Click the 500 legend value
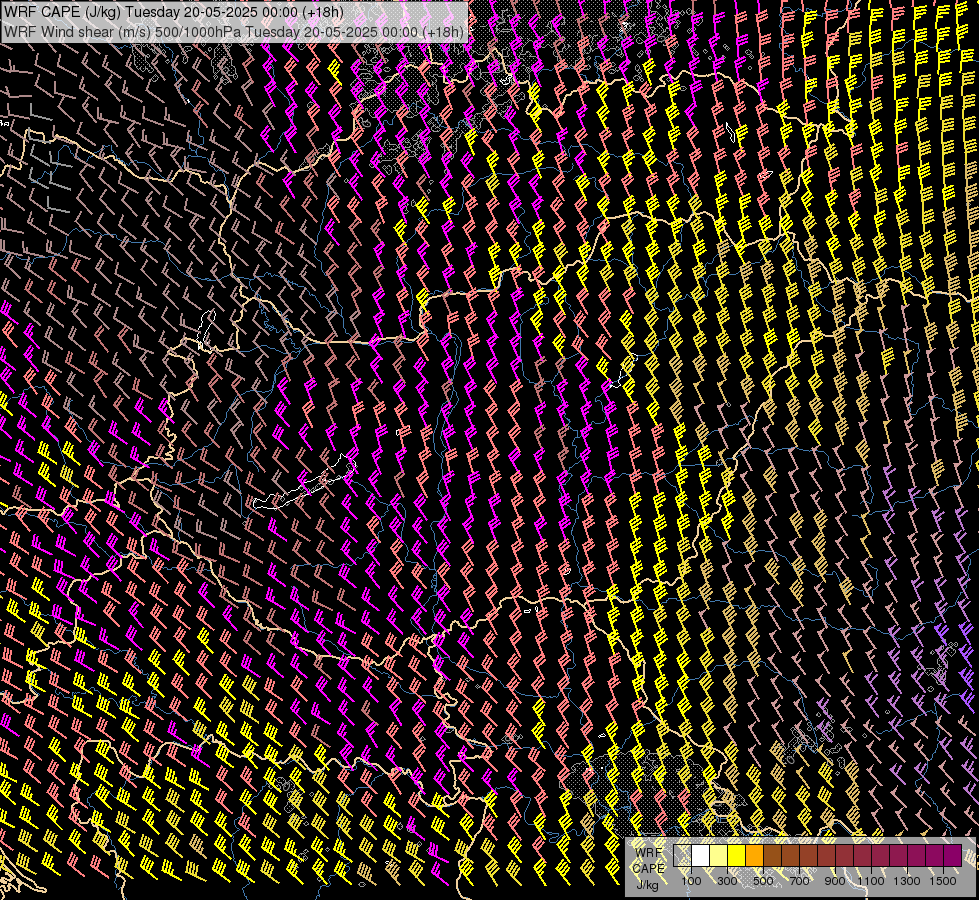This screenshot has height=900, width=979. click(x=764, y=881)
